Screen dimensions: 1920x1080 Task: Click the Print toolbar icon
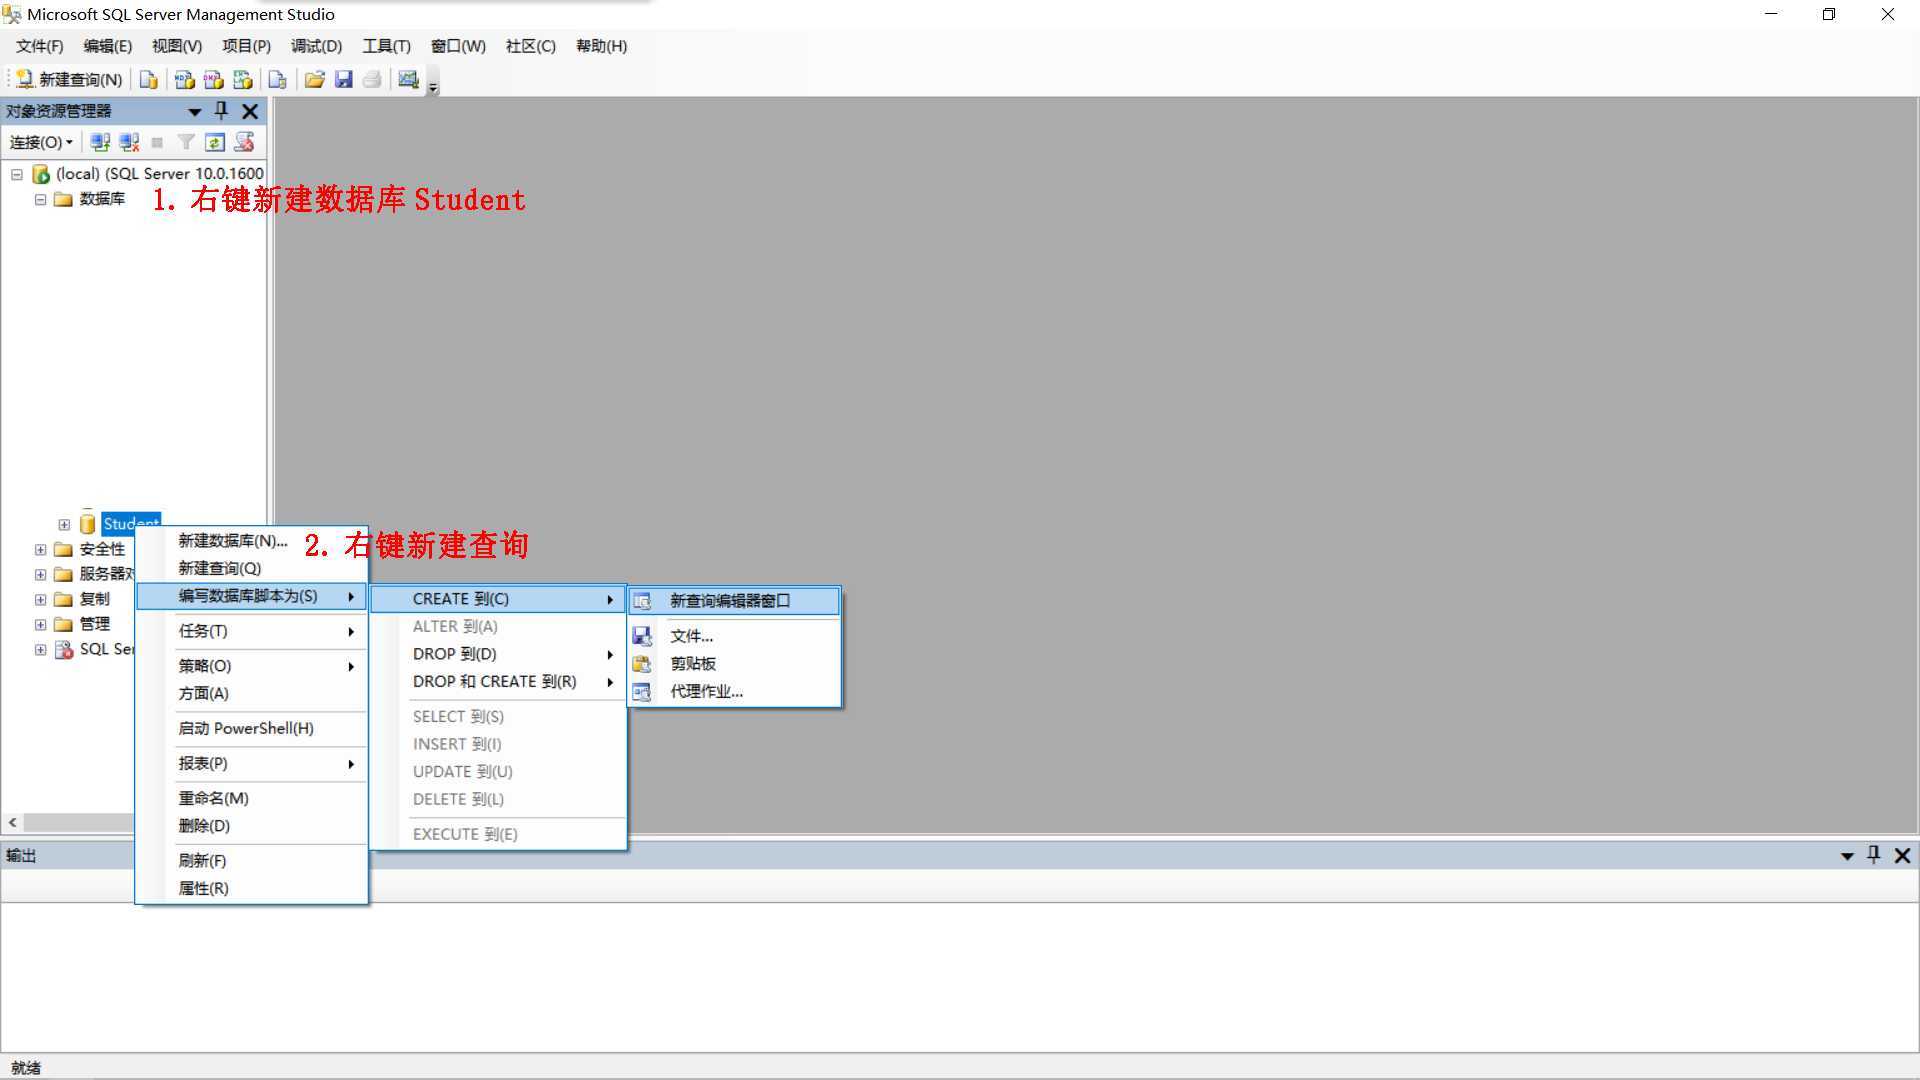point(372,80)
